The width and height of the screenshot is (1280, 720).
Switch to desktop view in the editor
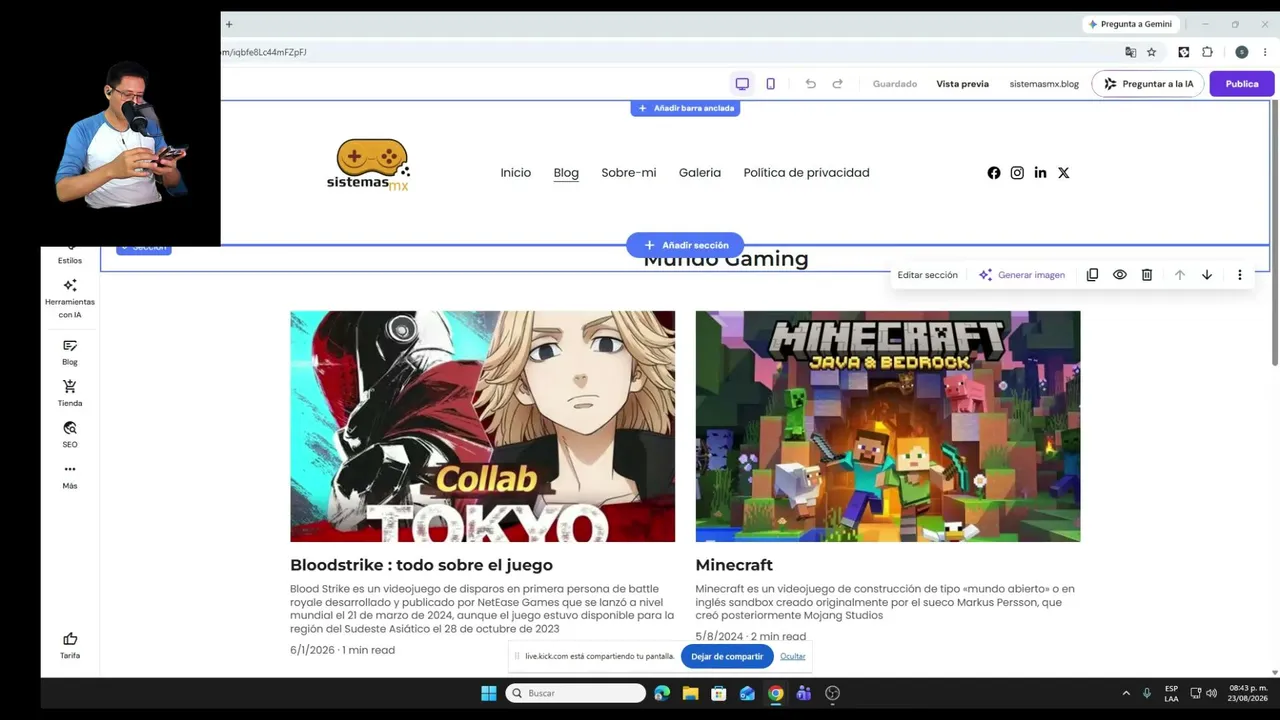[742, 84]
